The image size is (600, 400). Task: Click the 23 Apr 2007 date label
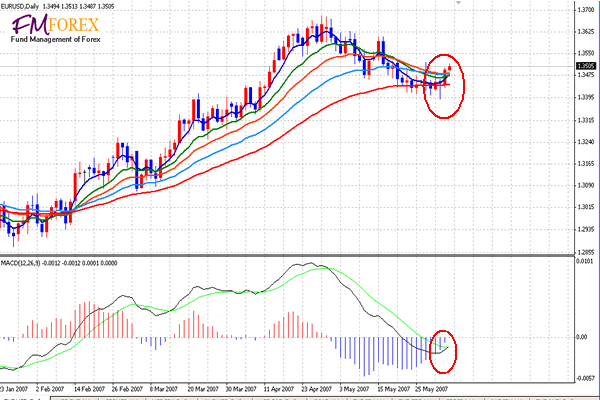[x=316, y=389]
